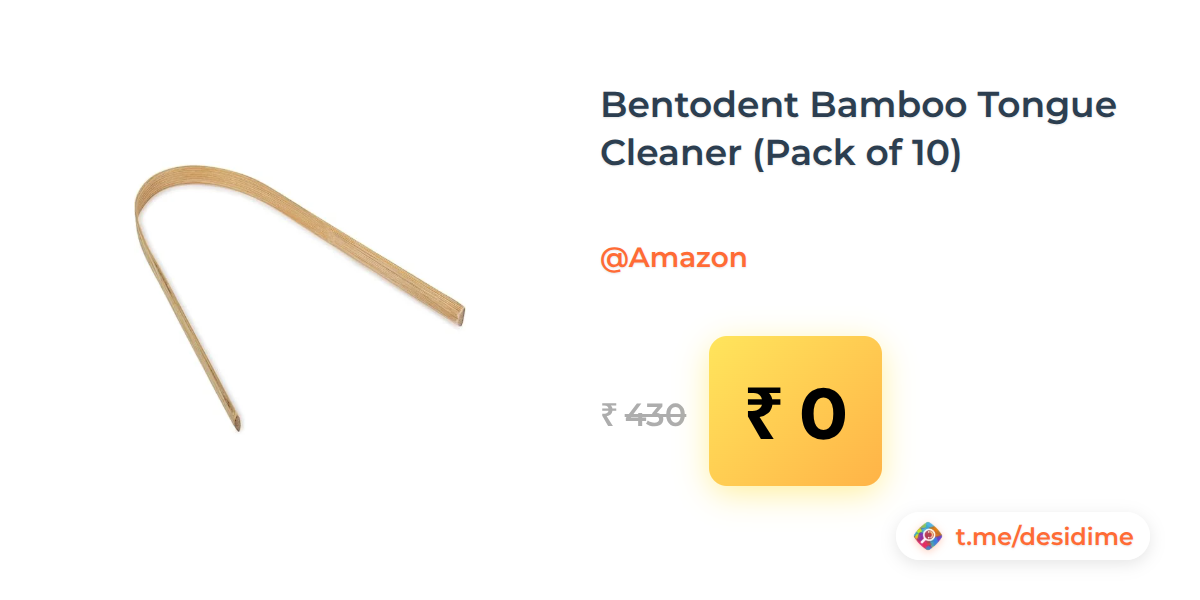Click the curved bend of the tongue cleaner

coord(160,190)
